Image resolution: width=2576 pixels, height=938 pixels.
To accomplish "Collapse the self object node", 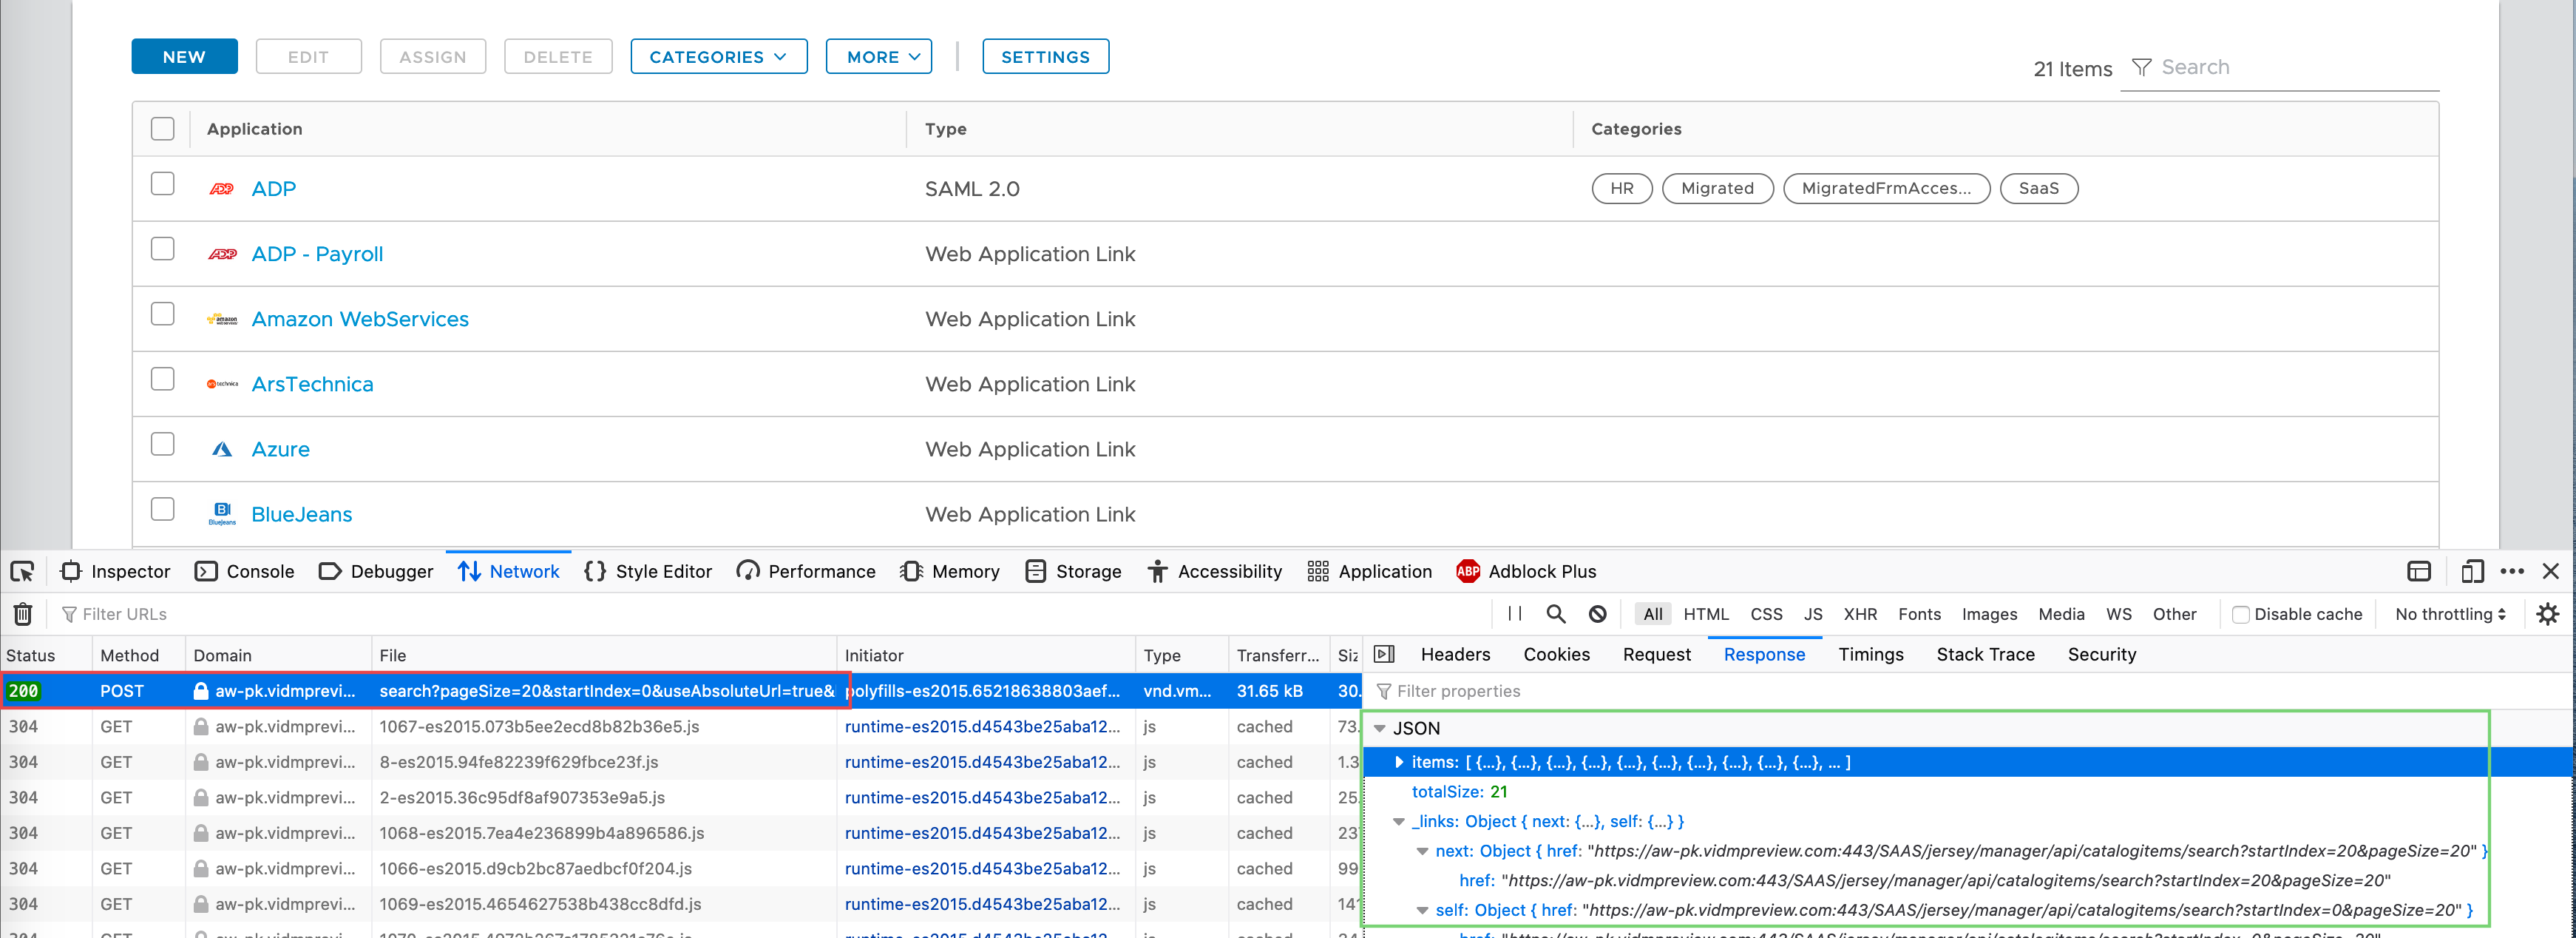I will (x=1422, y=911).
